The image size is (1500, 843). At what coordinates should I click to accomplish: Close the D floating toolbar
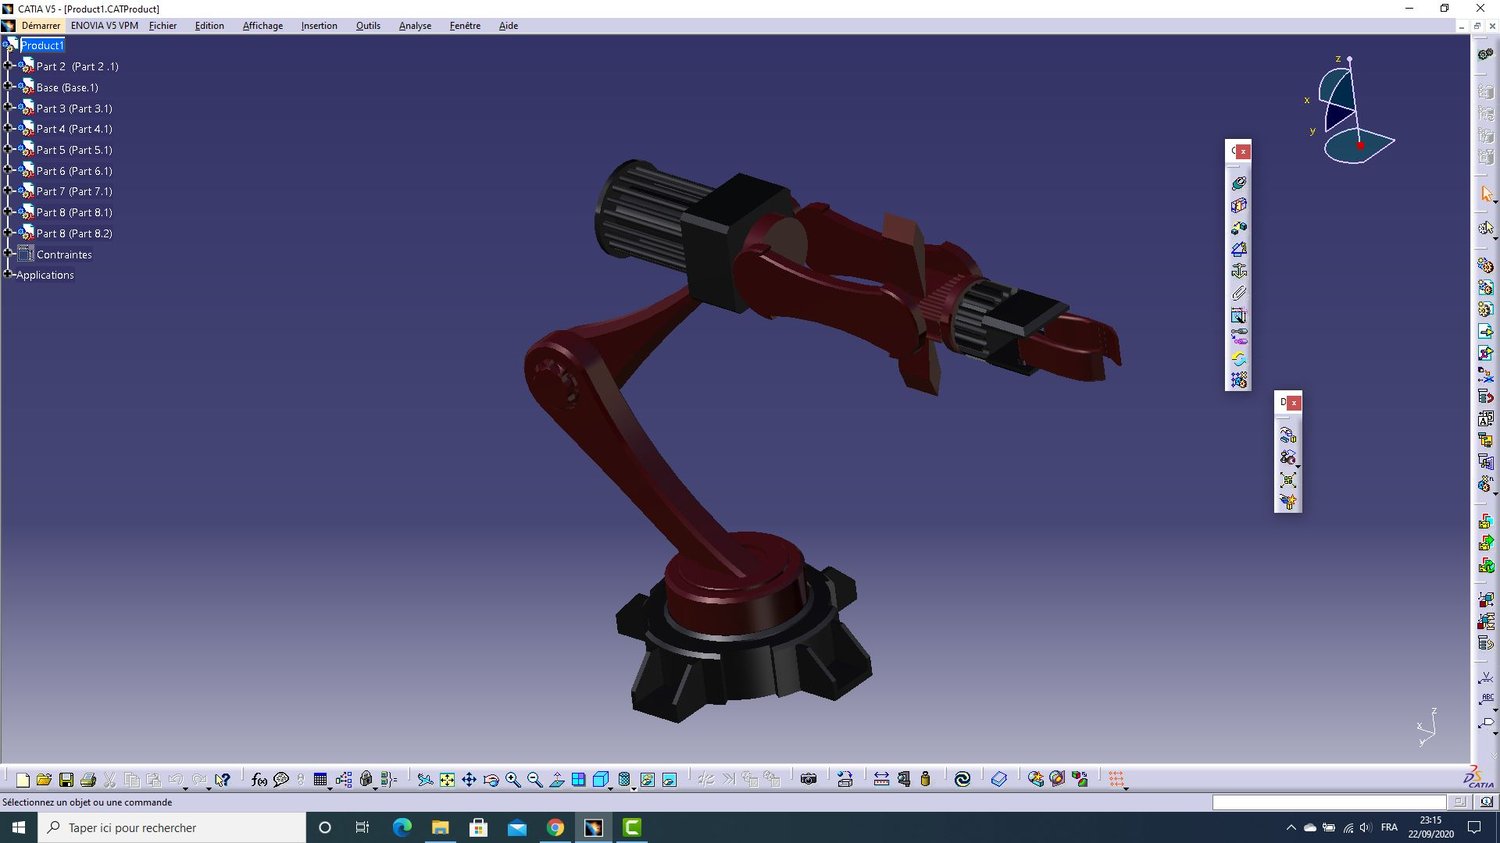click(x=1294, y=403)
